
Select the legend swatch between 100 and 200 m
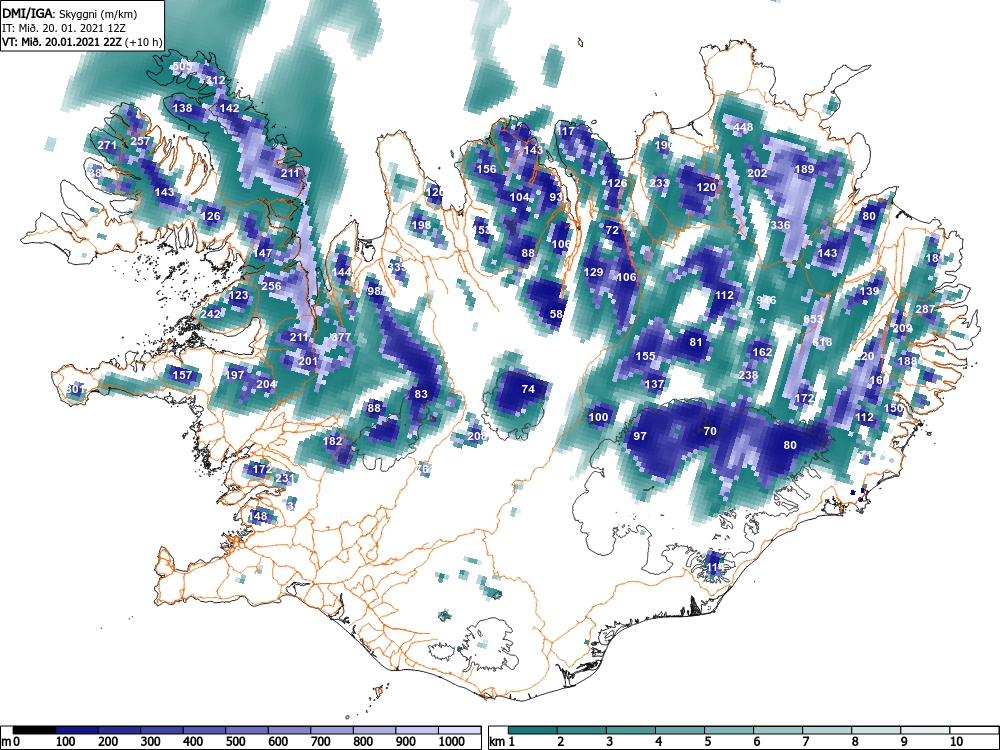tap(77, 730)
